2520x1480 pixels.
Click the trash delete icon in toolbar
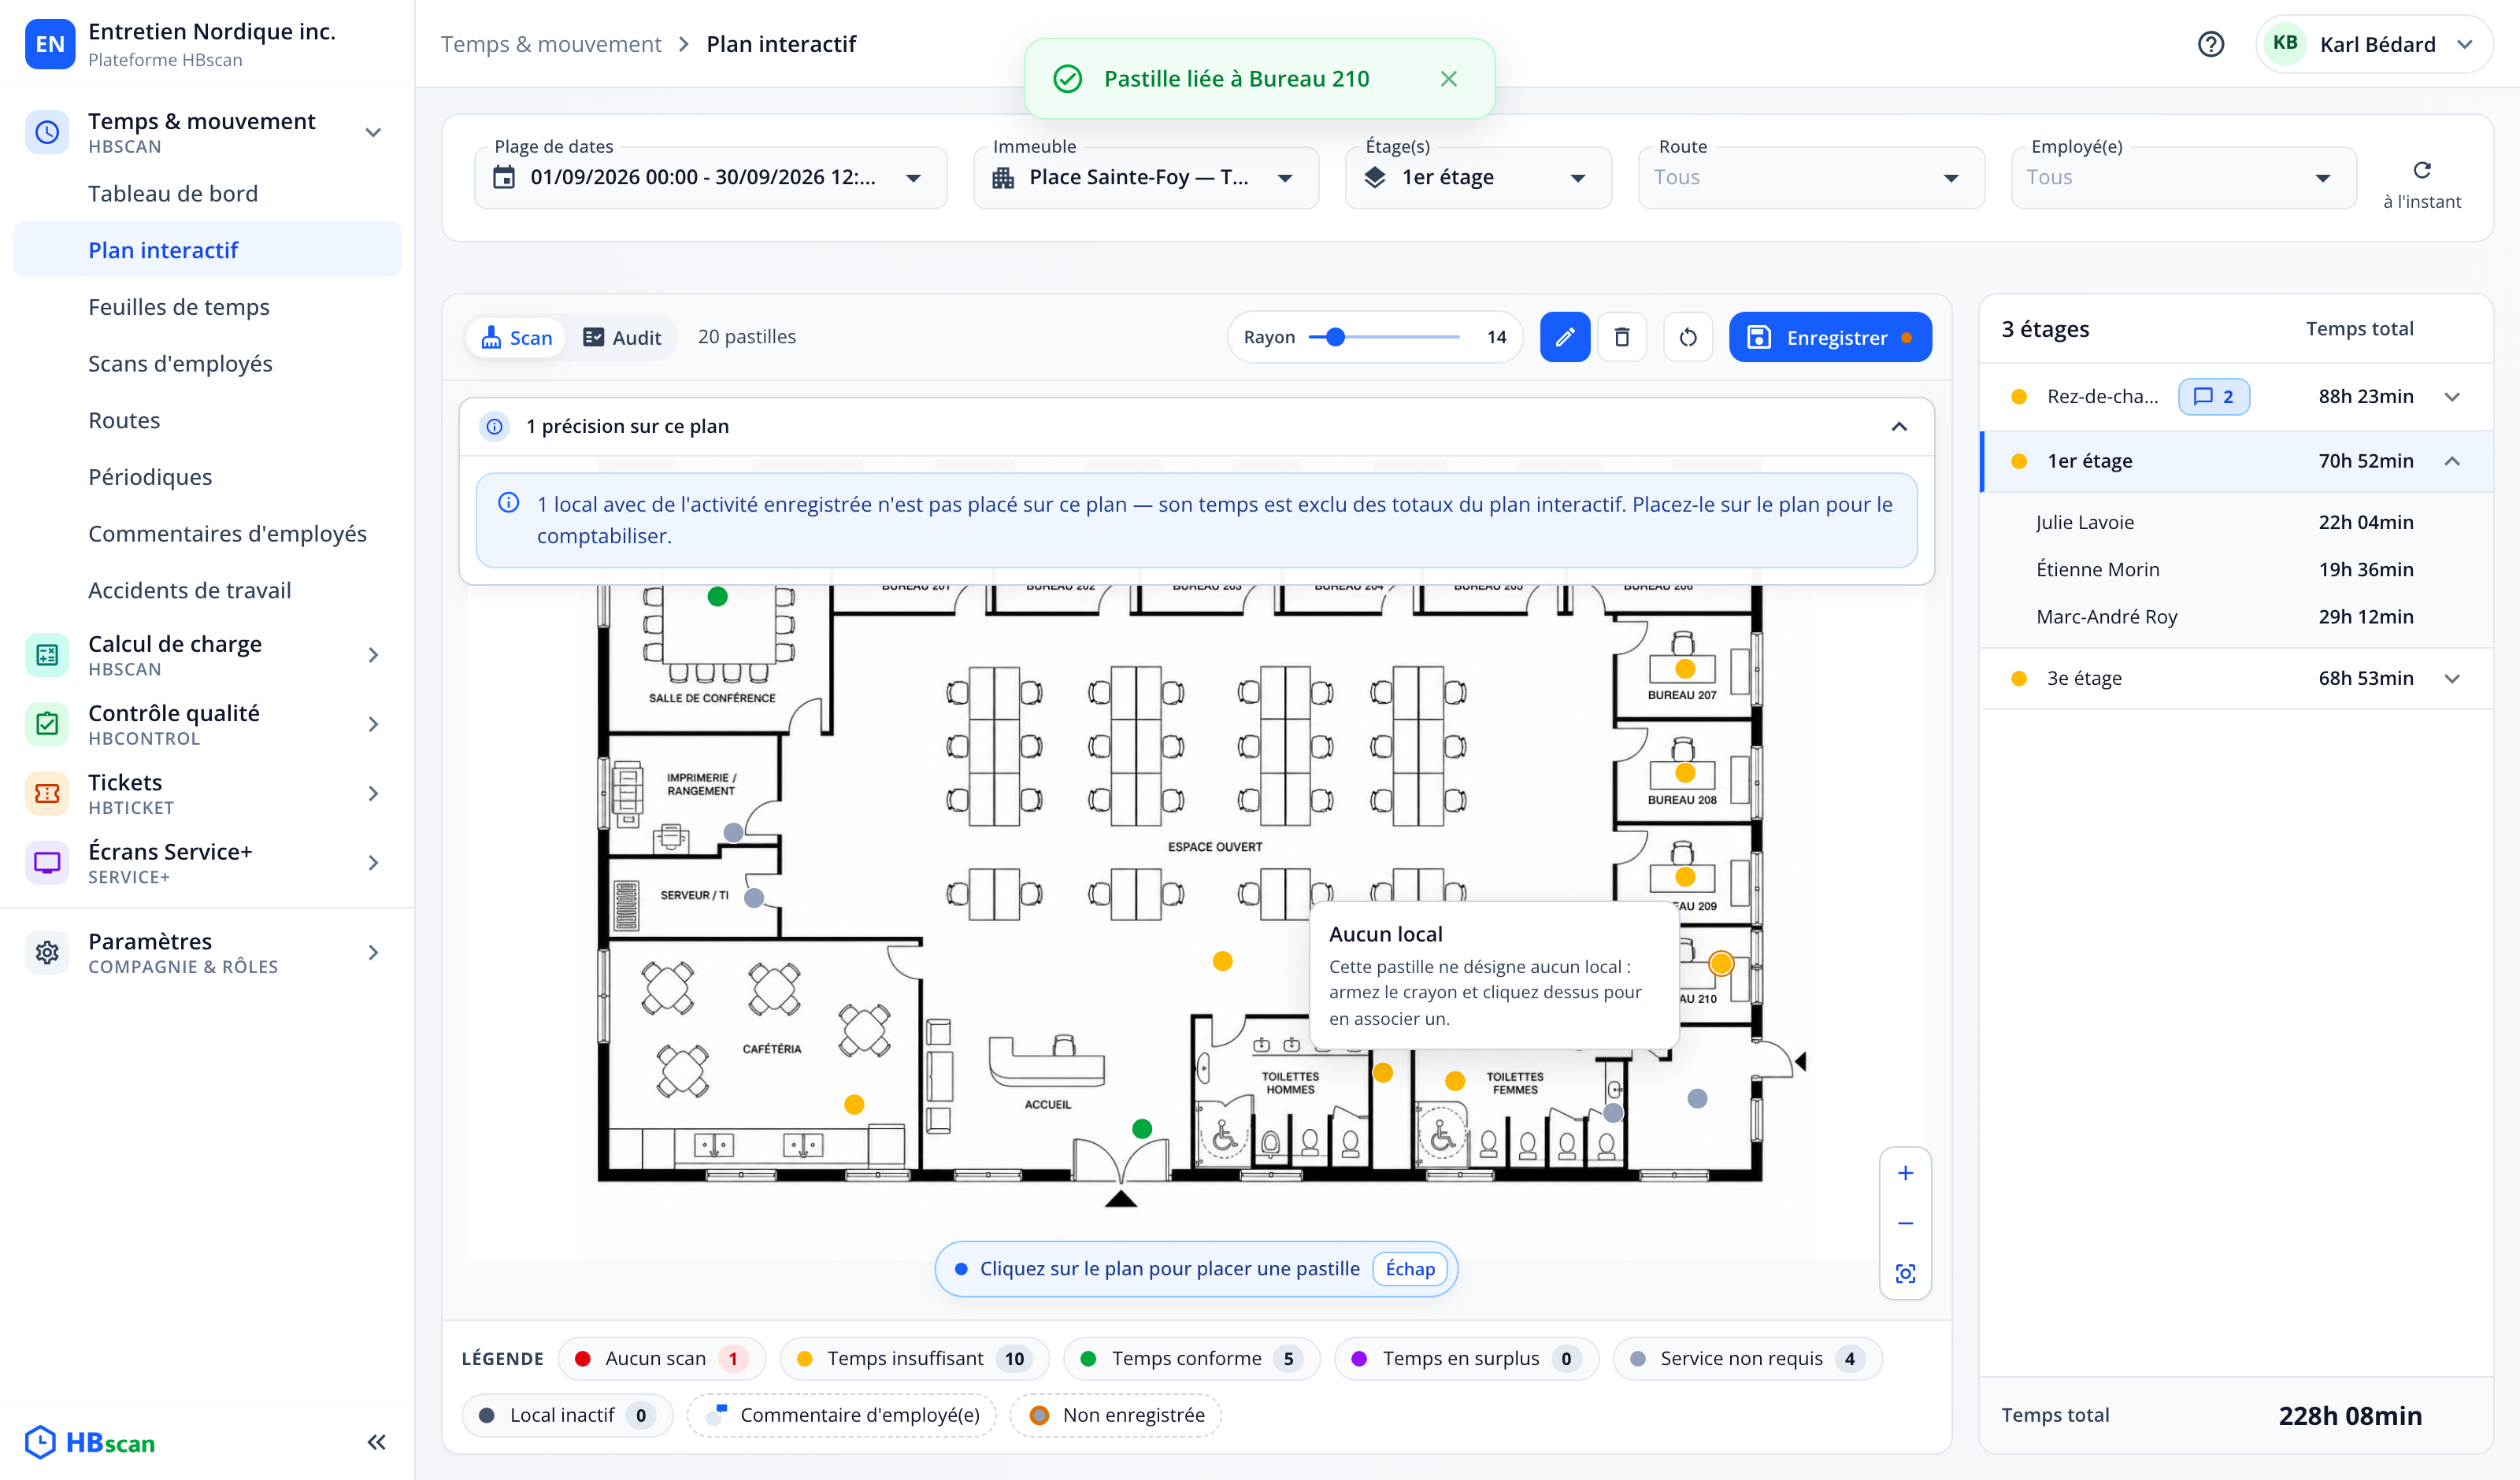click(x=1622, y=337)
